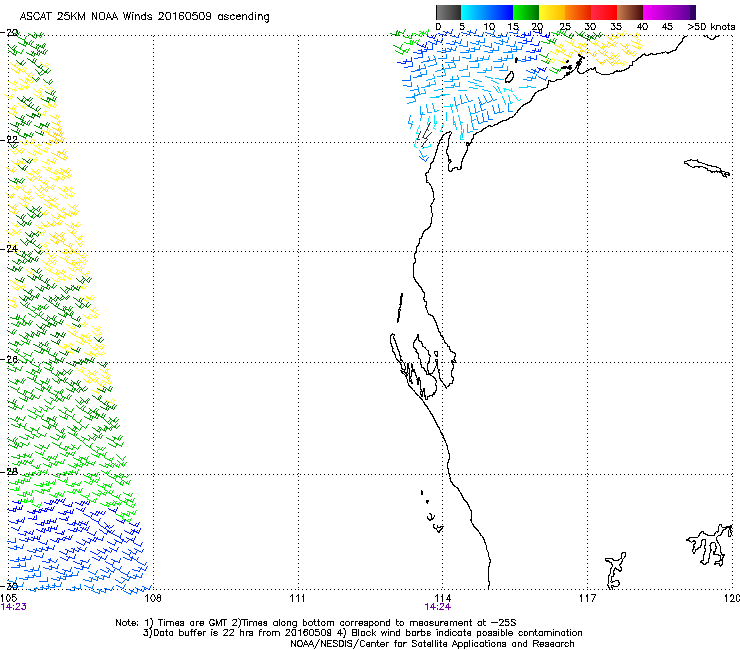
Task: Click the purple 45-50 knots legend swatch
Action: point(682,12)
